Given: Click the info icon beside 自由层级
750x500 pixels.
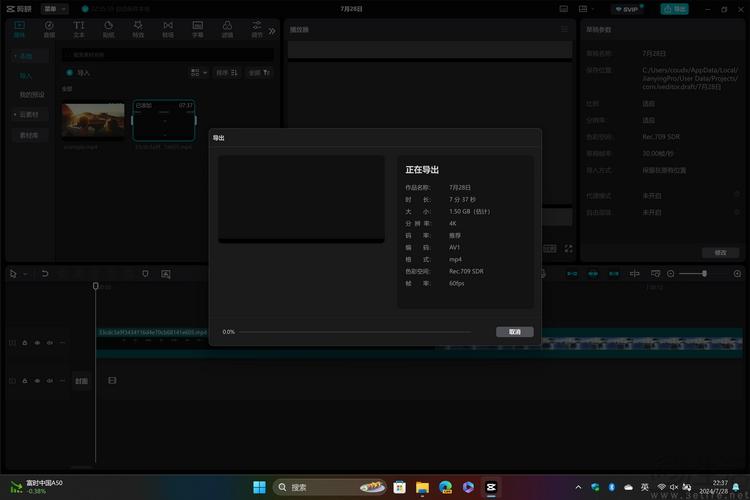Looking at the screenshot, I should point(737,211).
